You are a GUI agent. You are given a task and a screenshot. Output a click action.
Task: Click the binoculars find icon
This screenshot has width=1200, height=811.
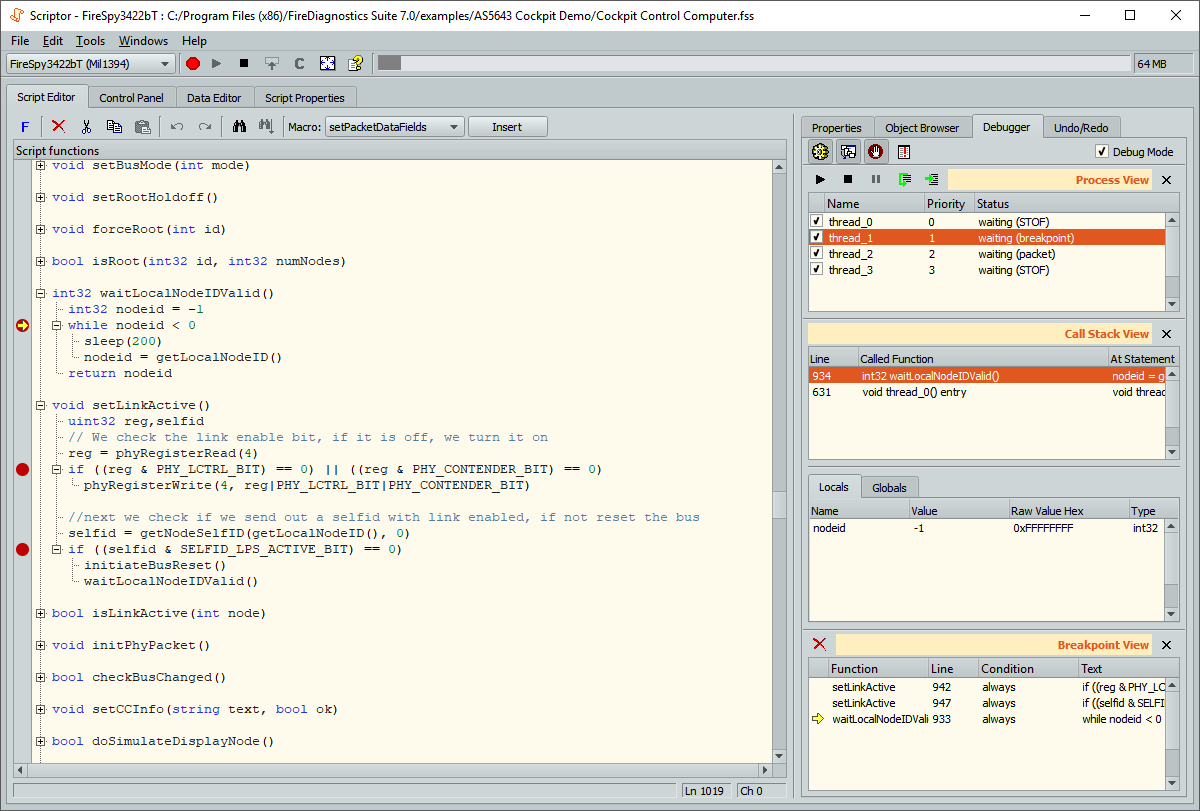point(239,126)
